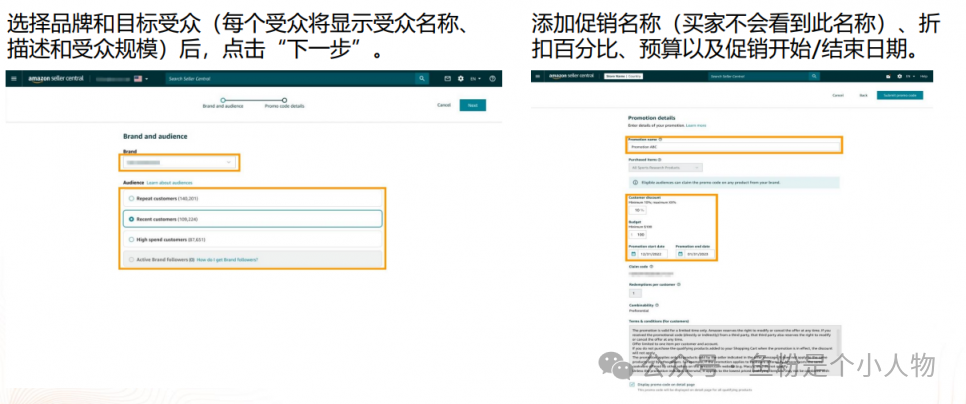Click amazon seller central logo in the Brand and audience screen
Viewport: 966px width, 404px height.
point(58,79)
